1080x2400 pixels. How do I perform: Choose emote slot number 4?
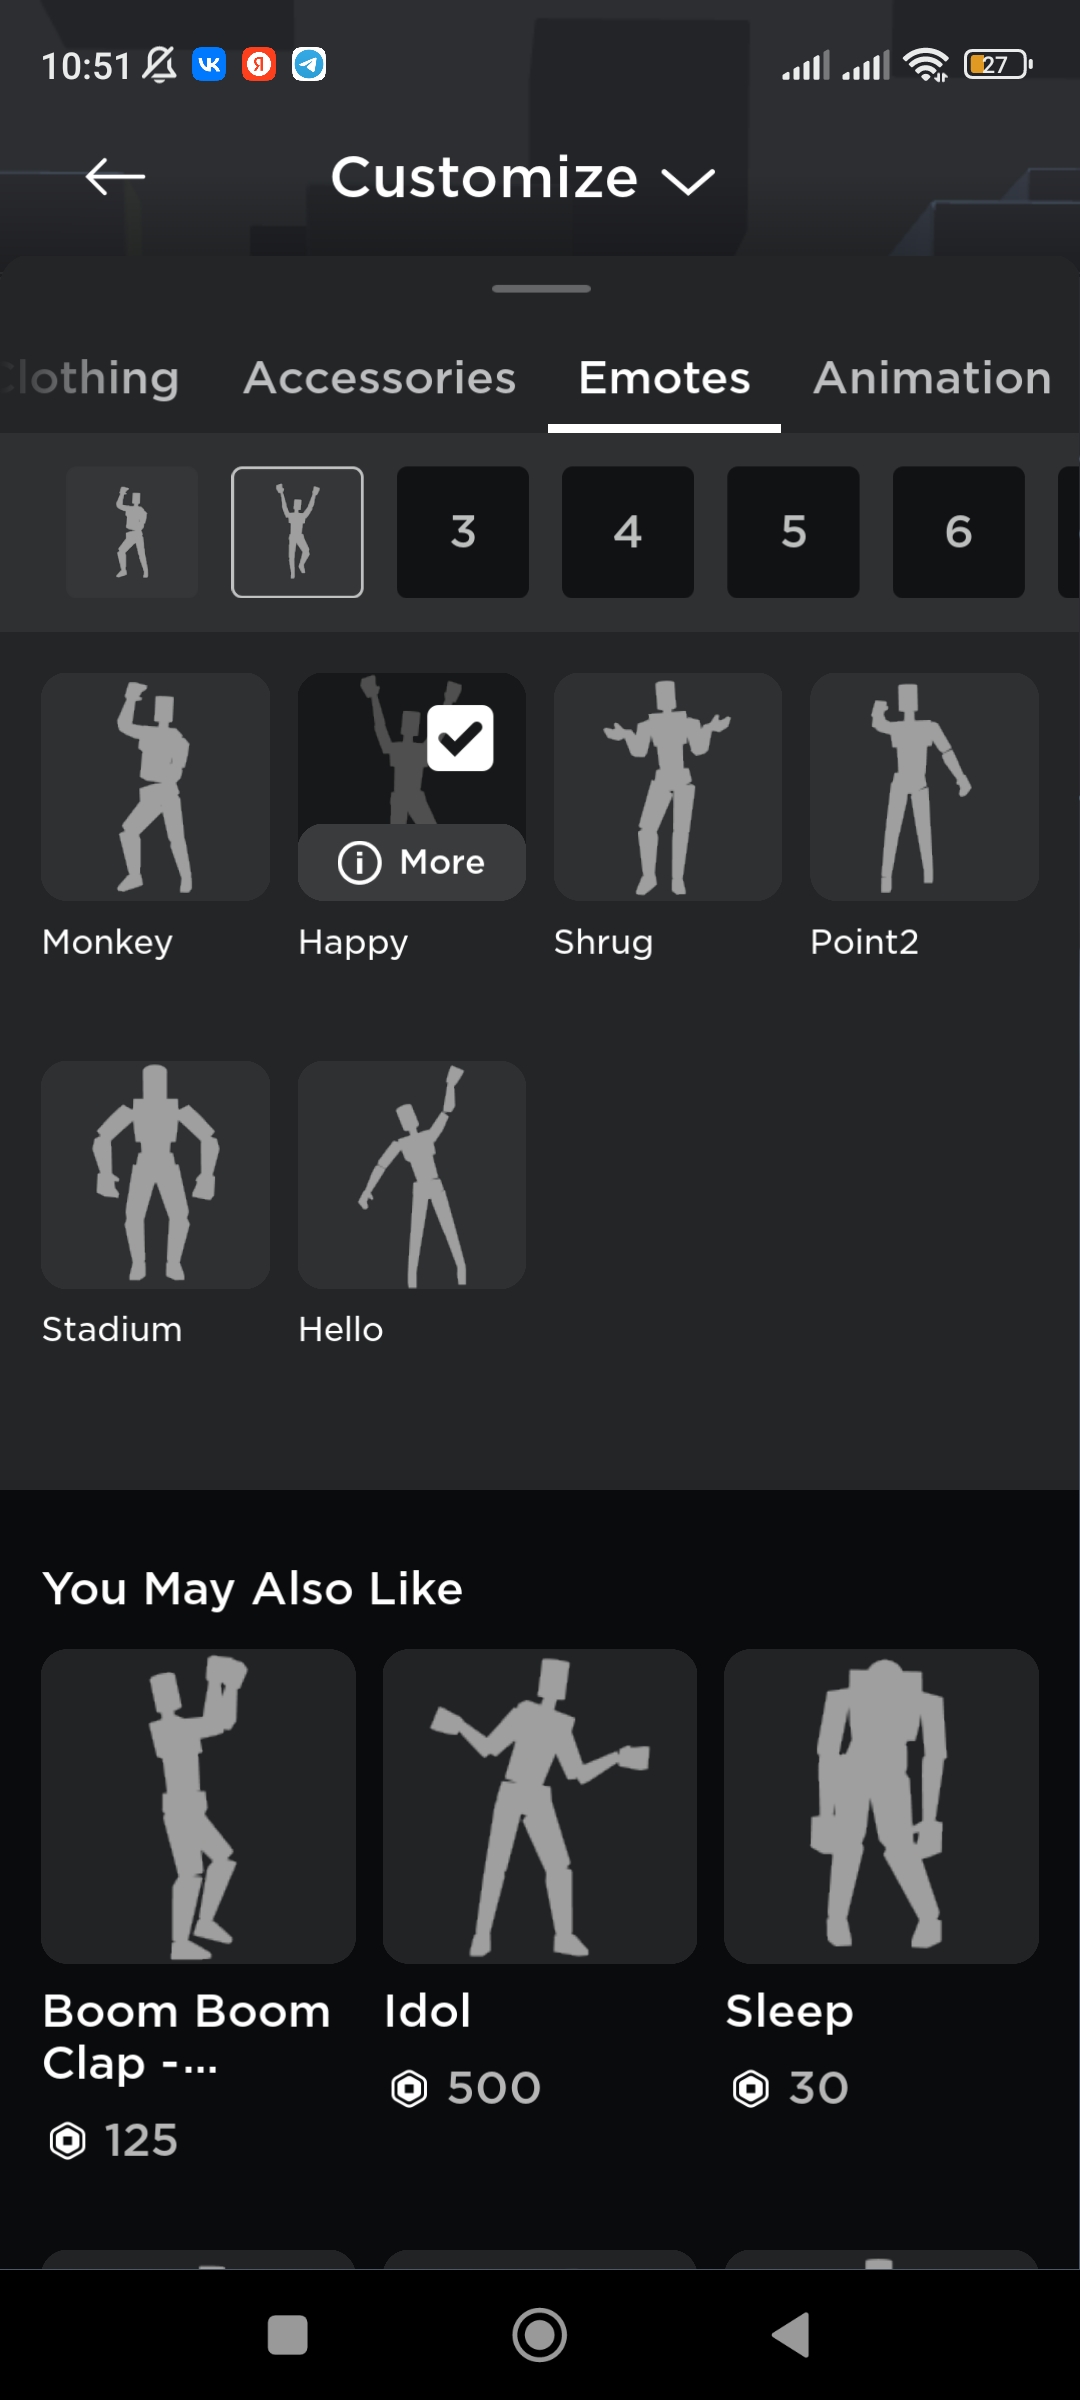(628, 532)
